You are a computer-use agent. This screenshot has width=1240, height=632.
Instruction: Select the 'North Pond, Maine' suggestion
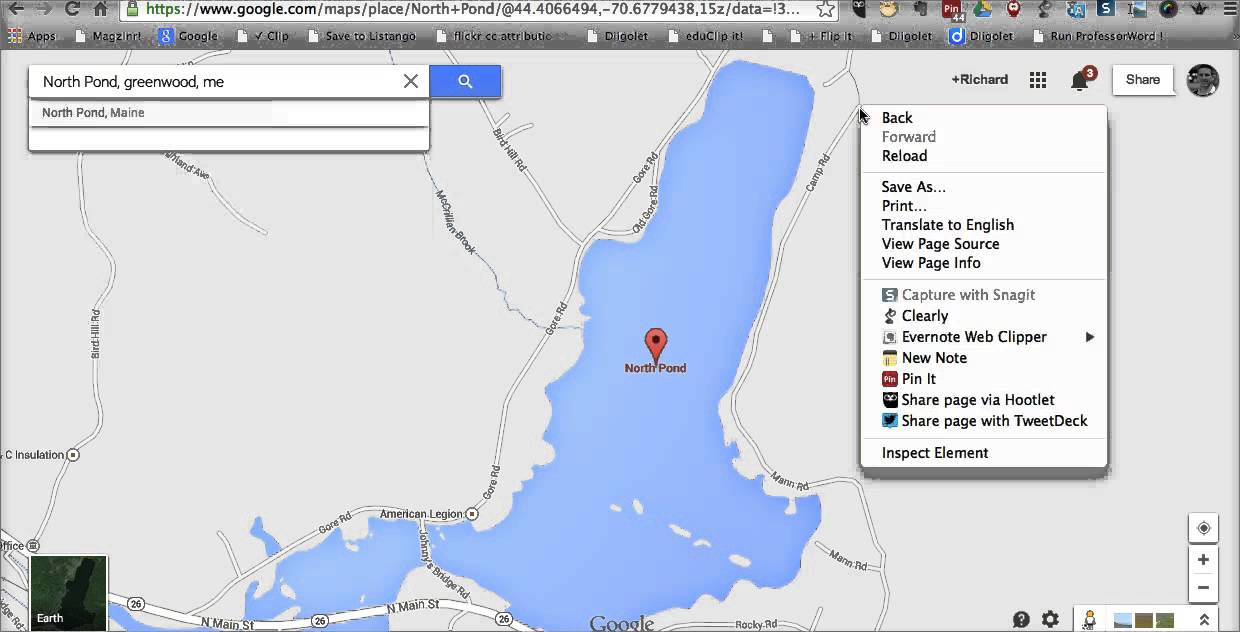point(229,113)
